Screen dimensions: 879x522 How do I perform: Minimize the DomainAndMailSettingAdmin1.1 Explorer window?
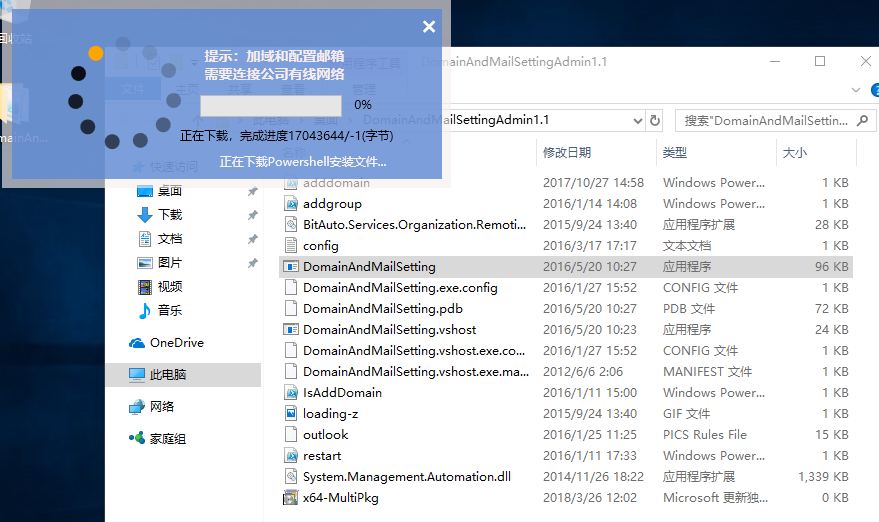point(775,61)
